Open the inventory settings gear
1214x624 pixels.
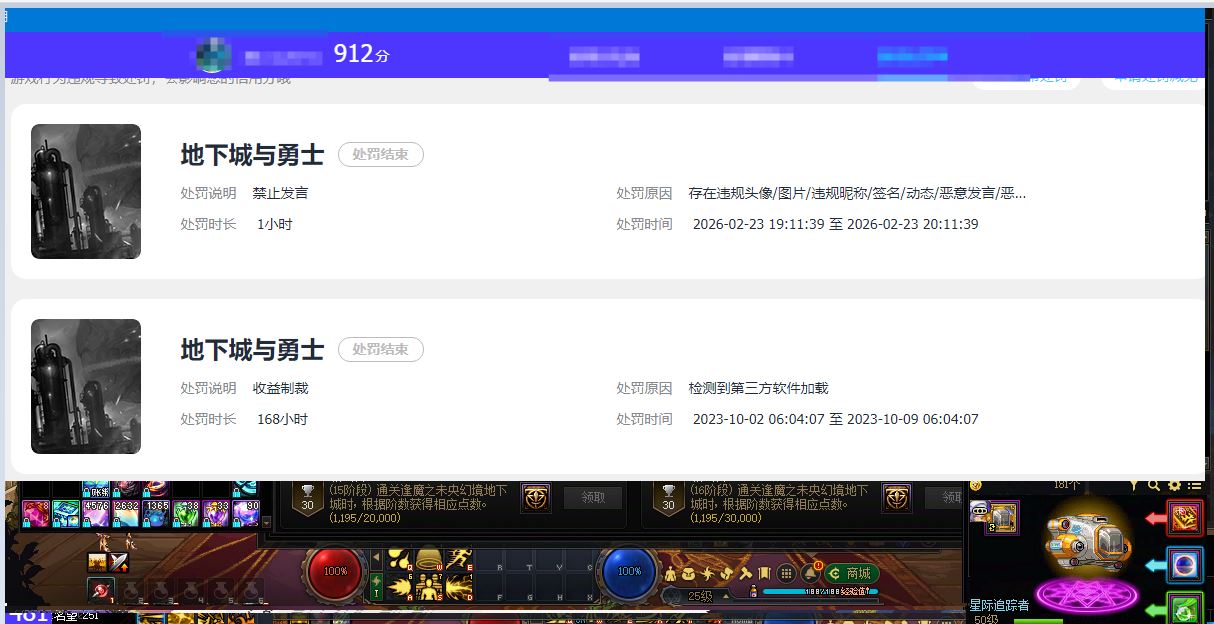1174,486
